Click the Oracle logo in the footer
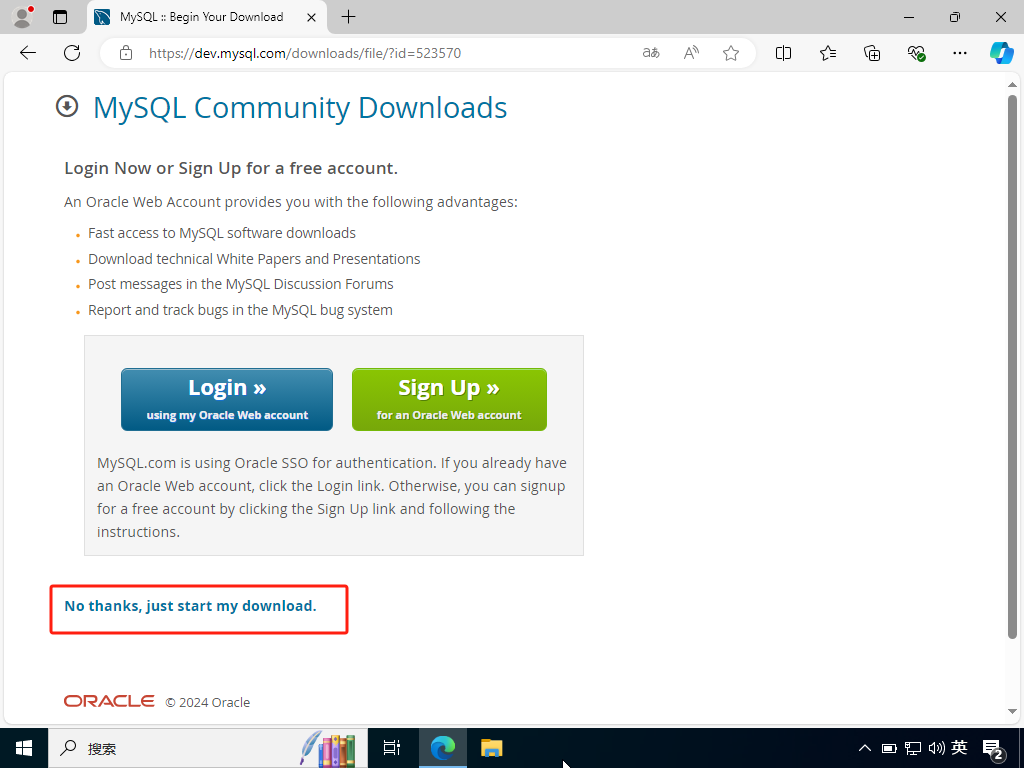The image size is (1024, 768). [109, 701]
